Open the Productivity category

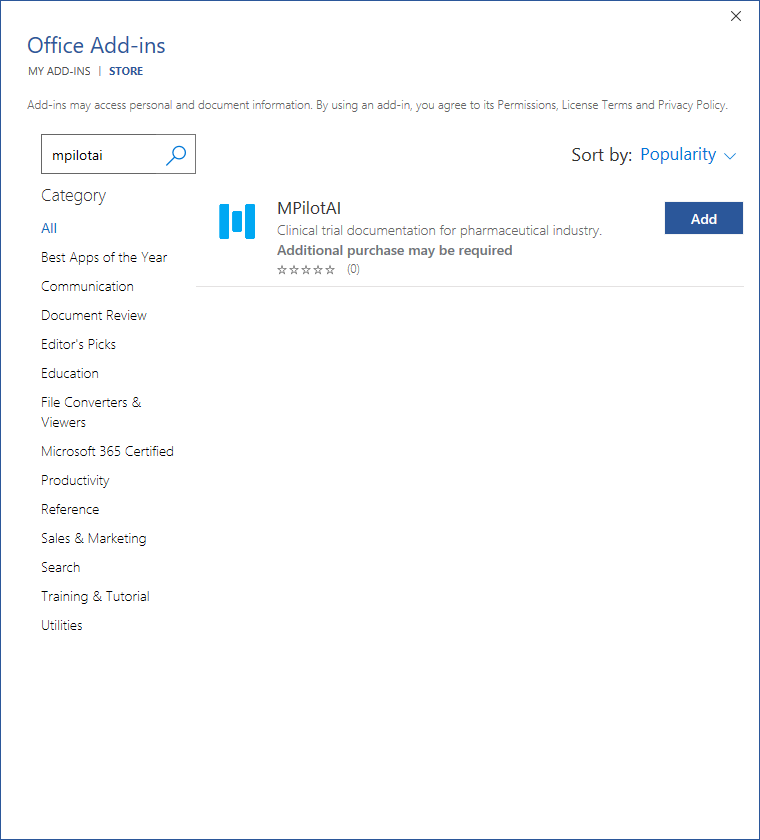75,480
